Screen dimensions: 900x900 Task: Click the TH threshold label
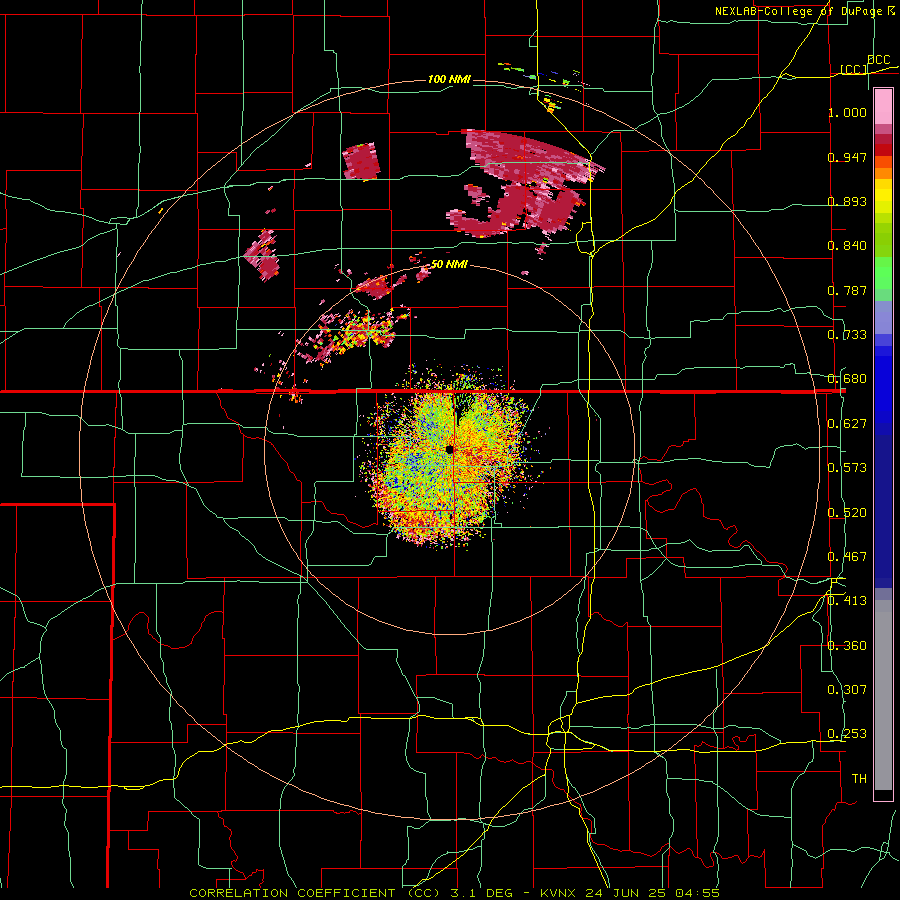[859, 779]
